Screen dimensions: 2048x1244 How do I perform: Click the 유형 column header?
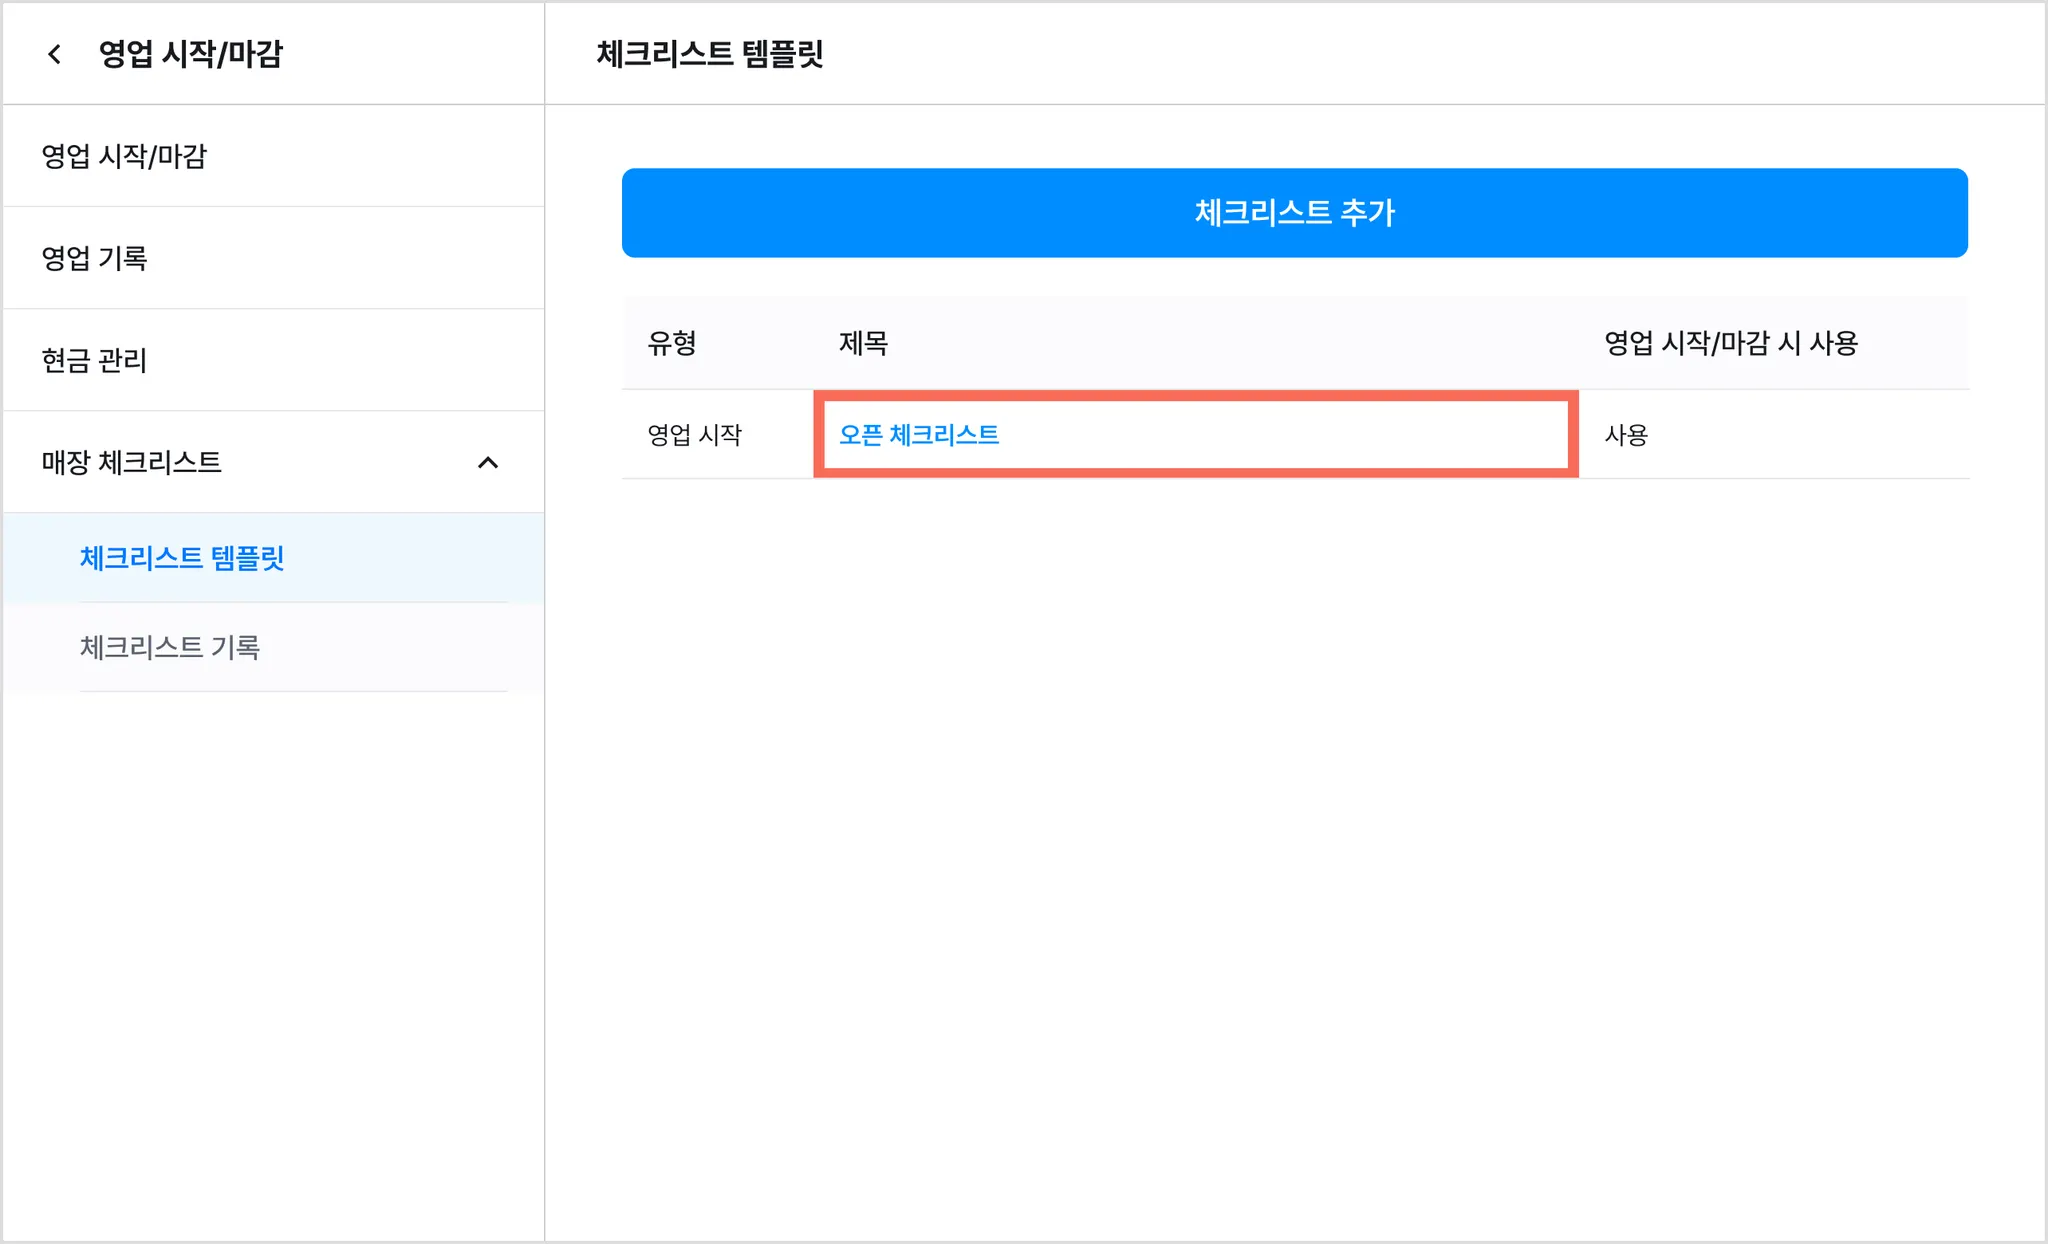click(671, 343)
